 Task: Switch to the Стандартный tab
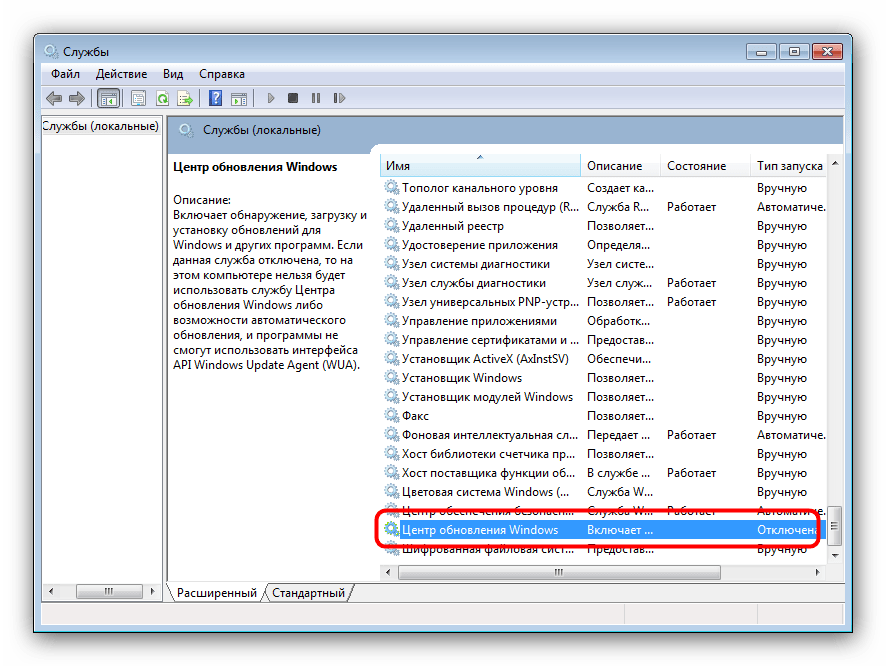point(308,593)
